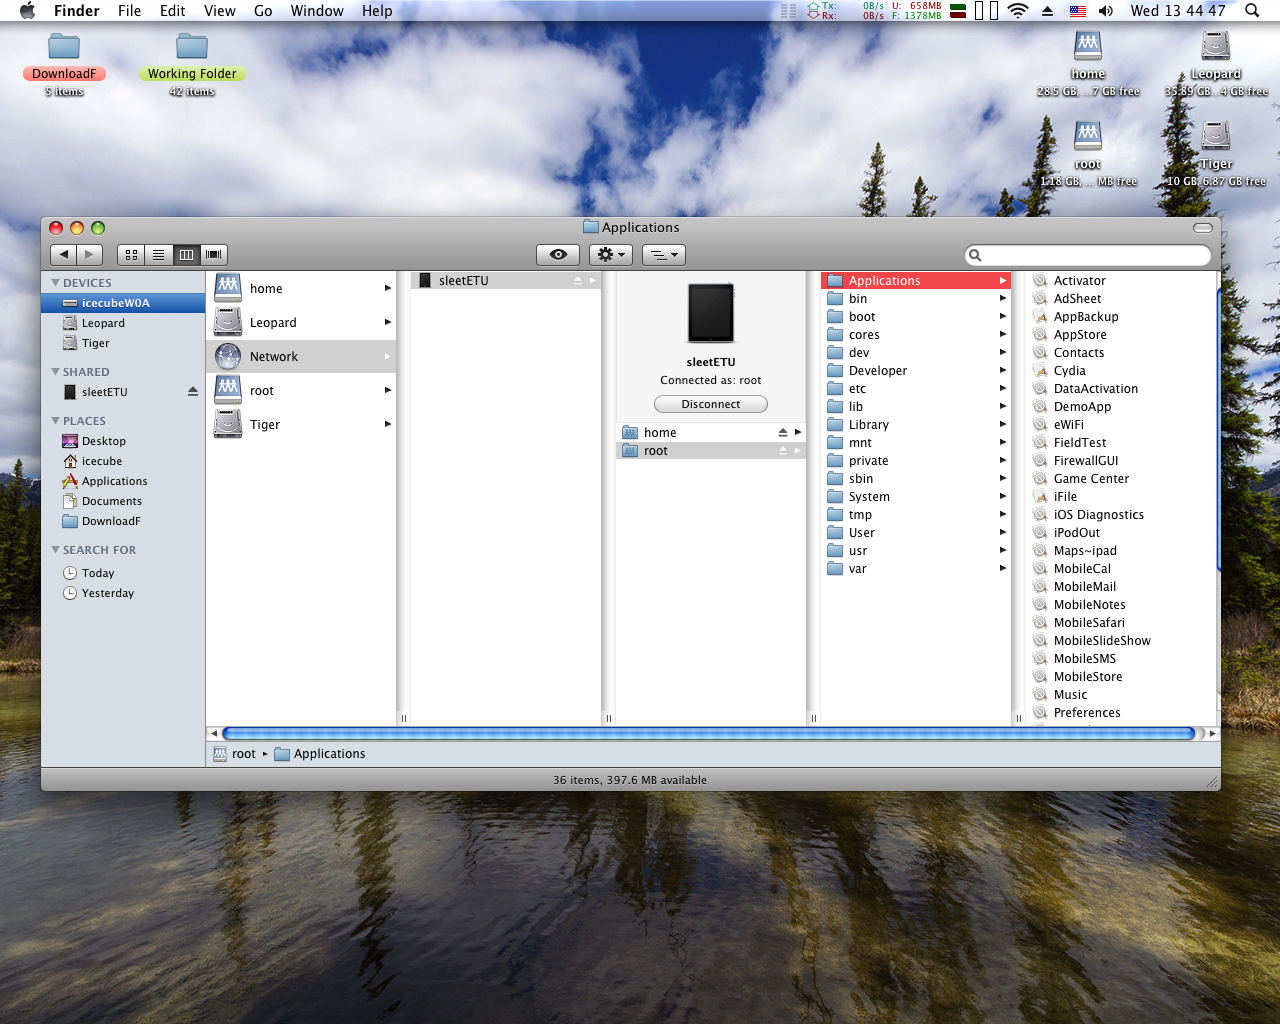Screen dimensions: 1280x1024
Task: Go back with the left arrow button
Action: [63, 255]
